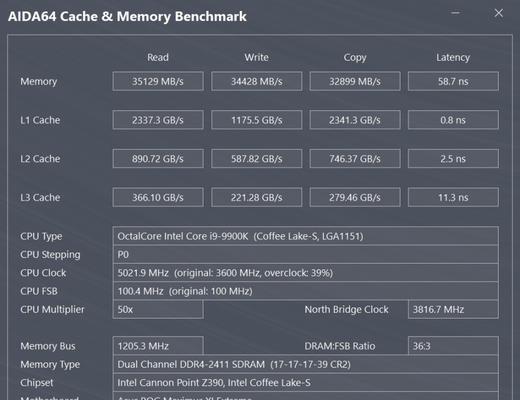Minimize the AIDA64 benchmark window

click(x=455, y=13)
